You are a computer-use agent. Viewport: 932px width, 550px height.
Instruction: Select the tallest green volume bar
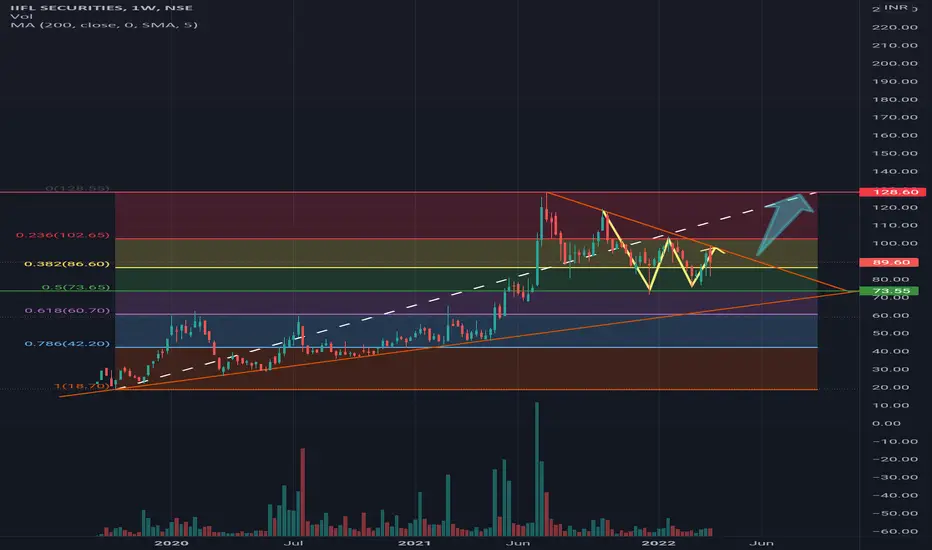pyautogui.click(x=537, y=470)
